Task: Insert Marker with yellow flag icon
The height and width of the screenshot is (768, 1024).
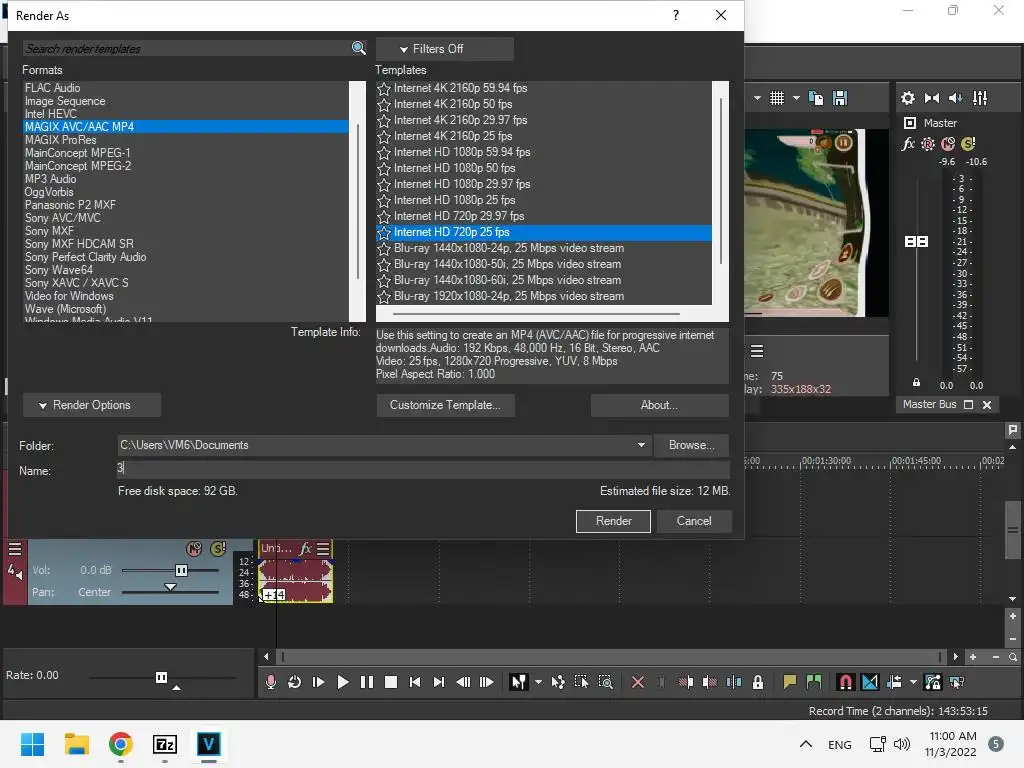Action: (x=790, y=682)
